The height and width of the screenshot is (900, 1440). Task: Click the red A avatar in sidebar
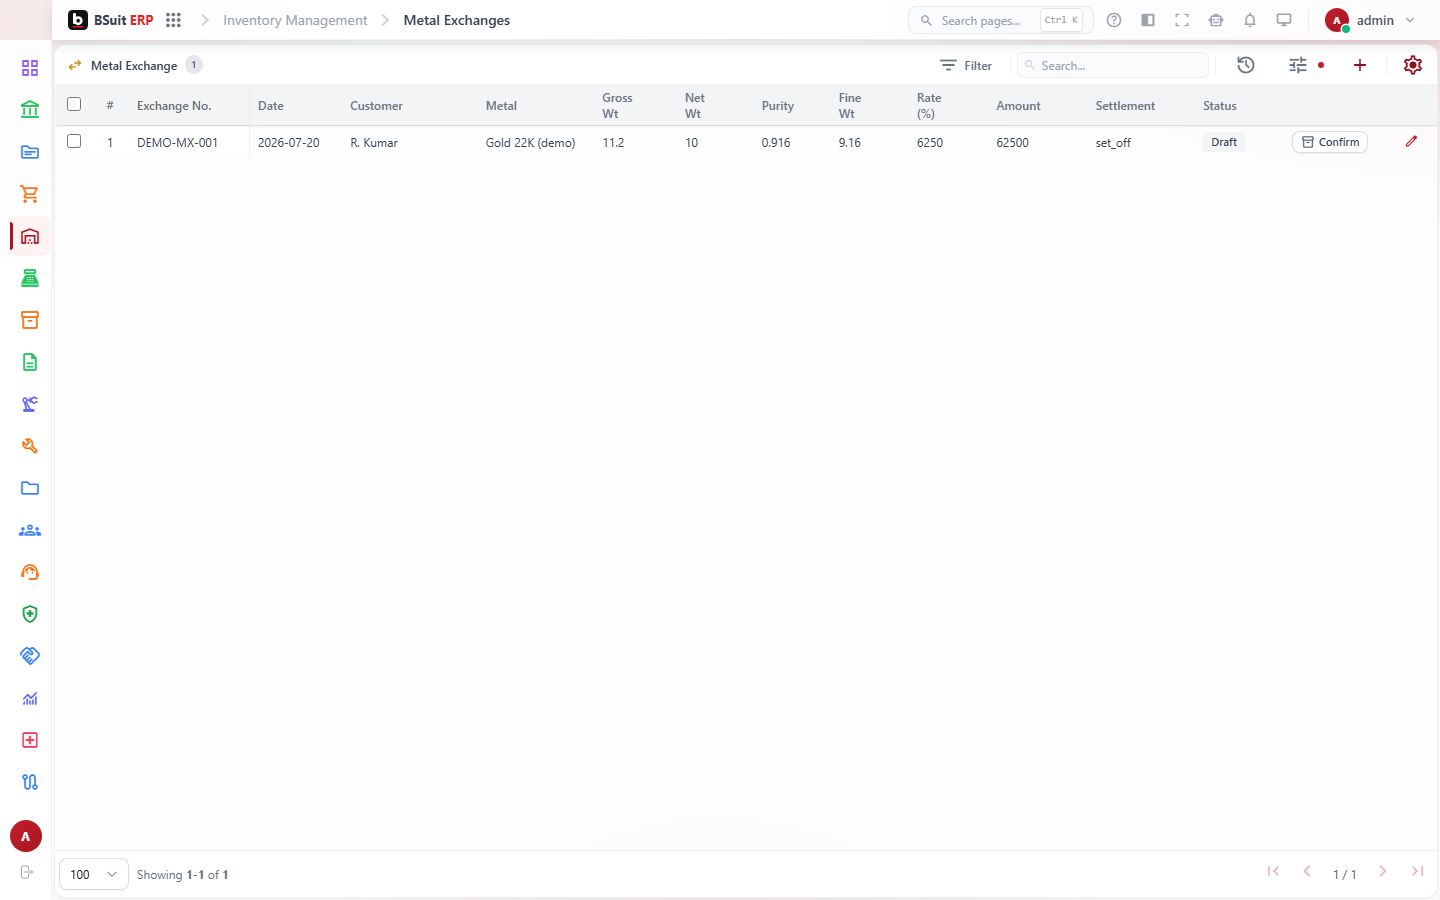tap(26, 836)
